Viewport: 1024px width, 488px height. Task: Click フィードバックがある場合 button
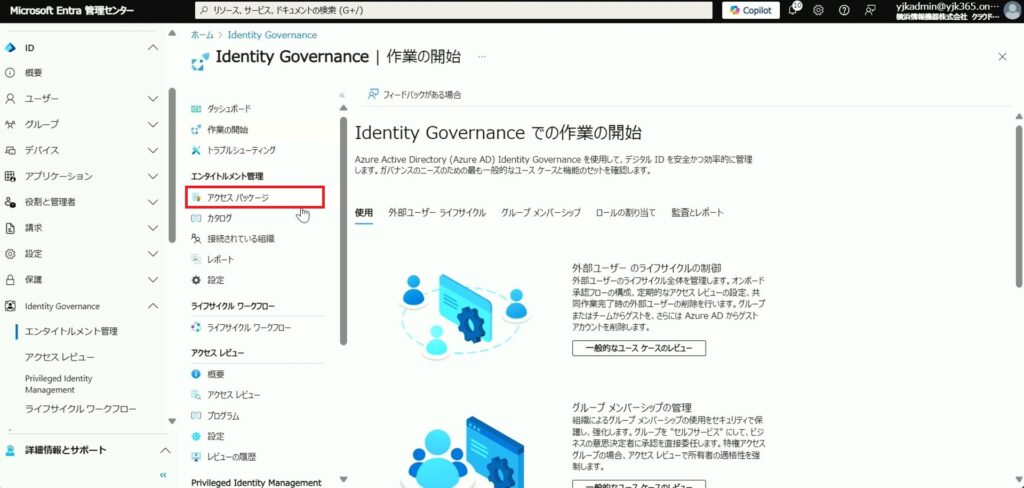tap(415, 95)
